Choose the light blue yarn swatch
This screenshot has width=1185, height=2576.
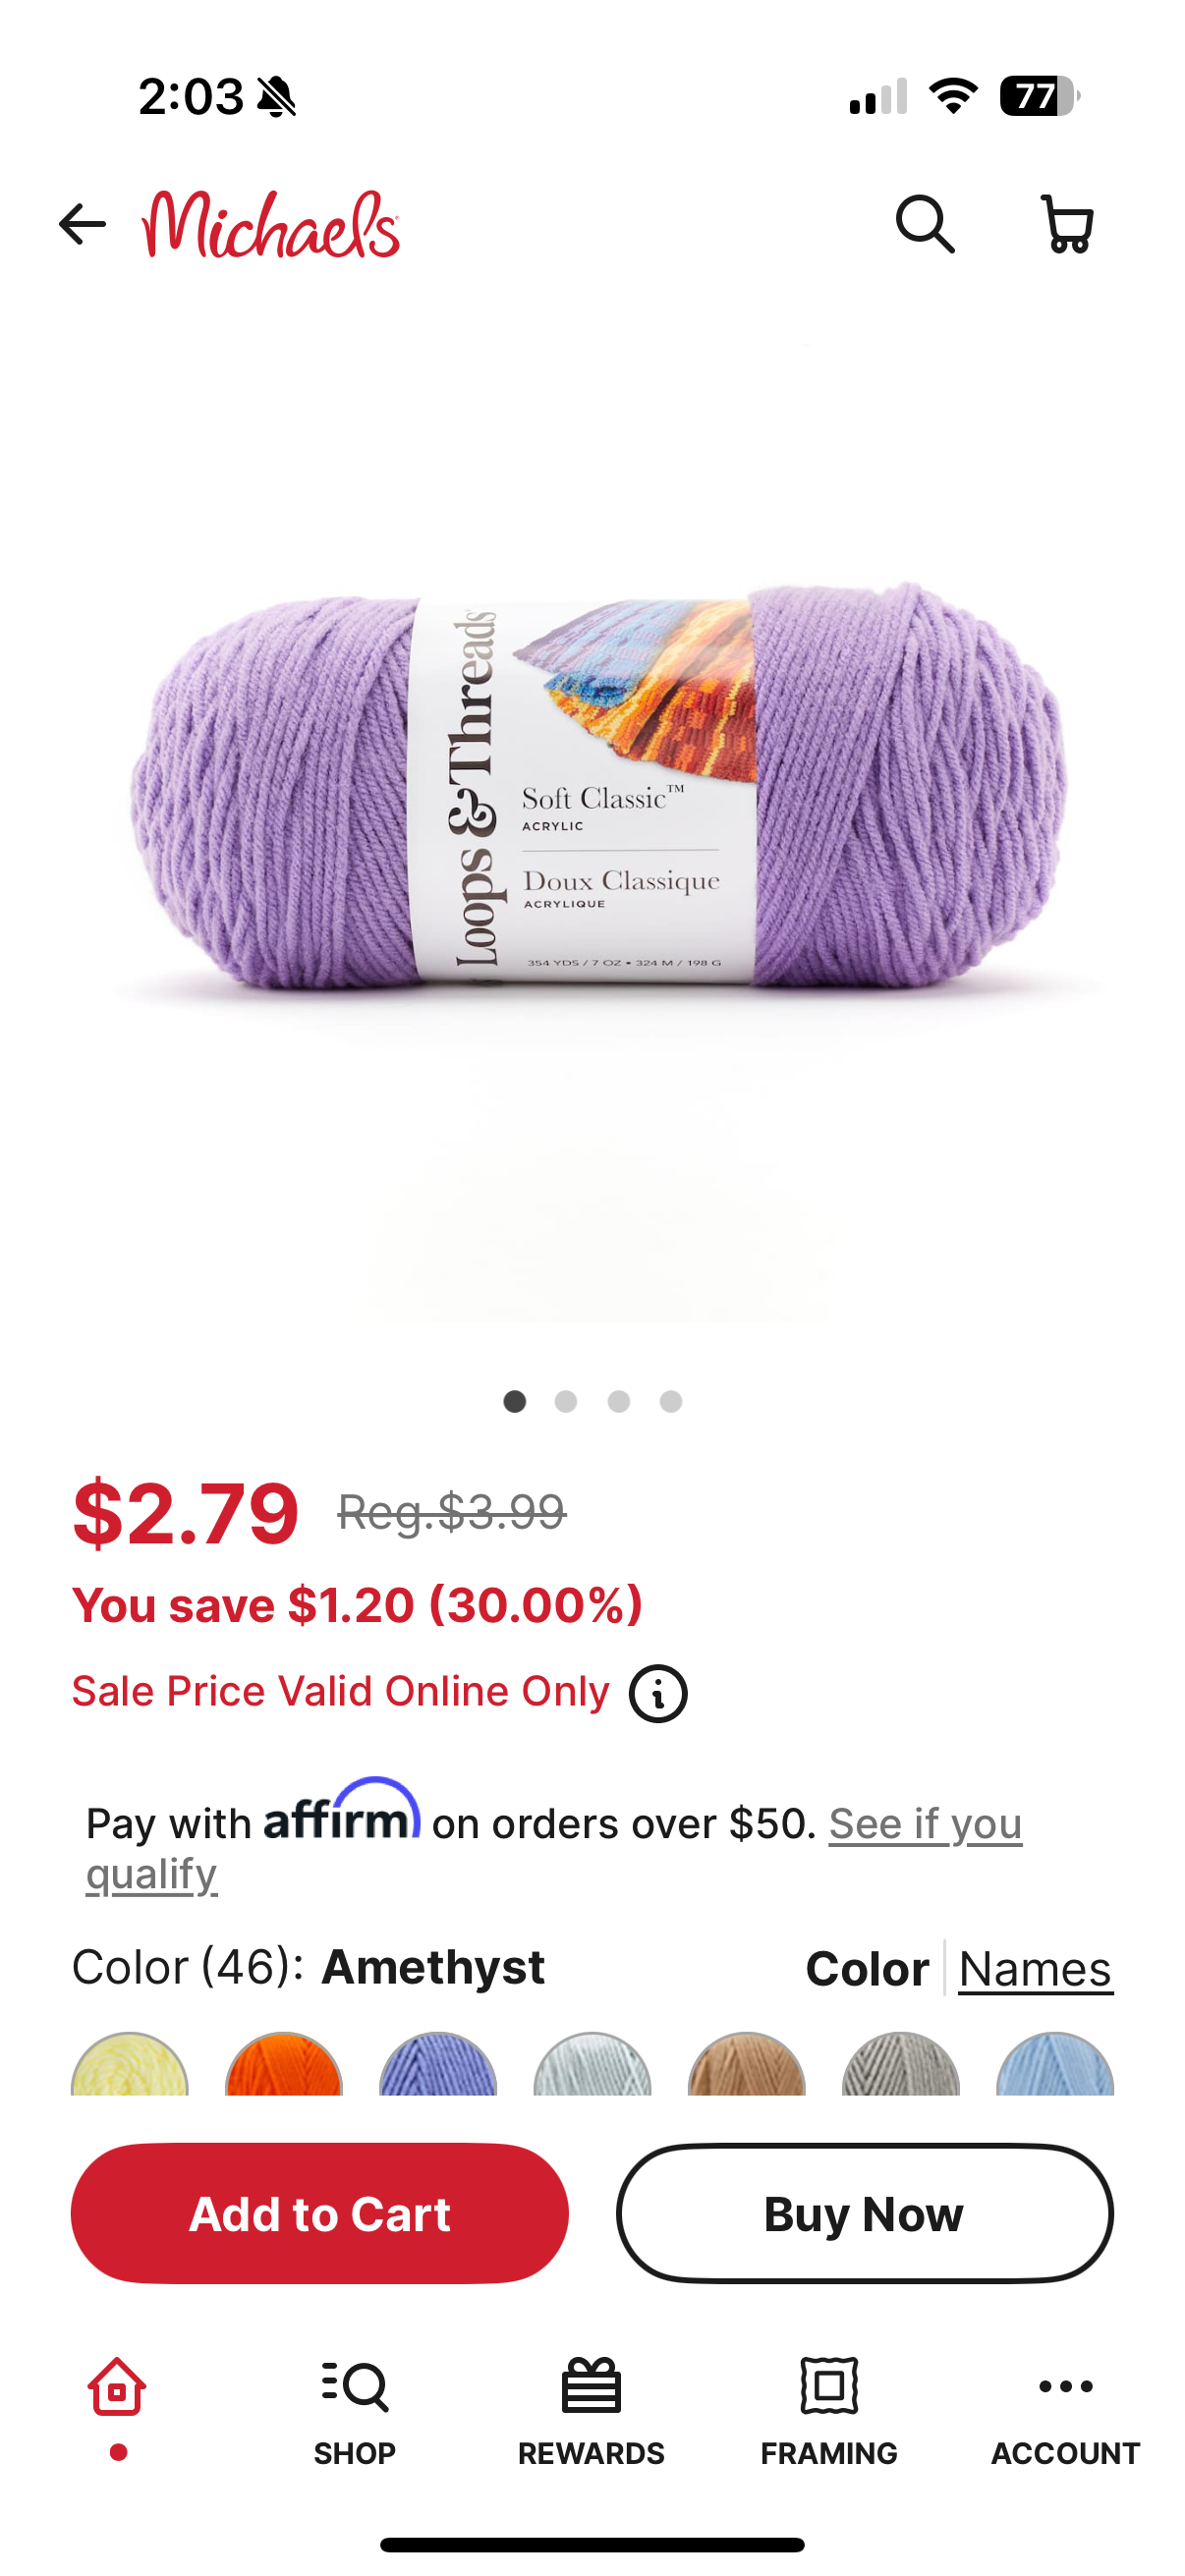click(1055, 2064)
